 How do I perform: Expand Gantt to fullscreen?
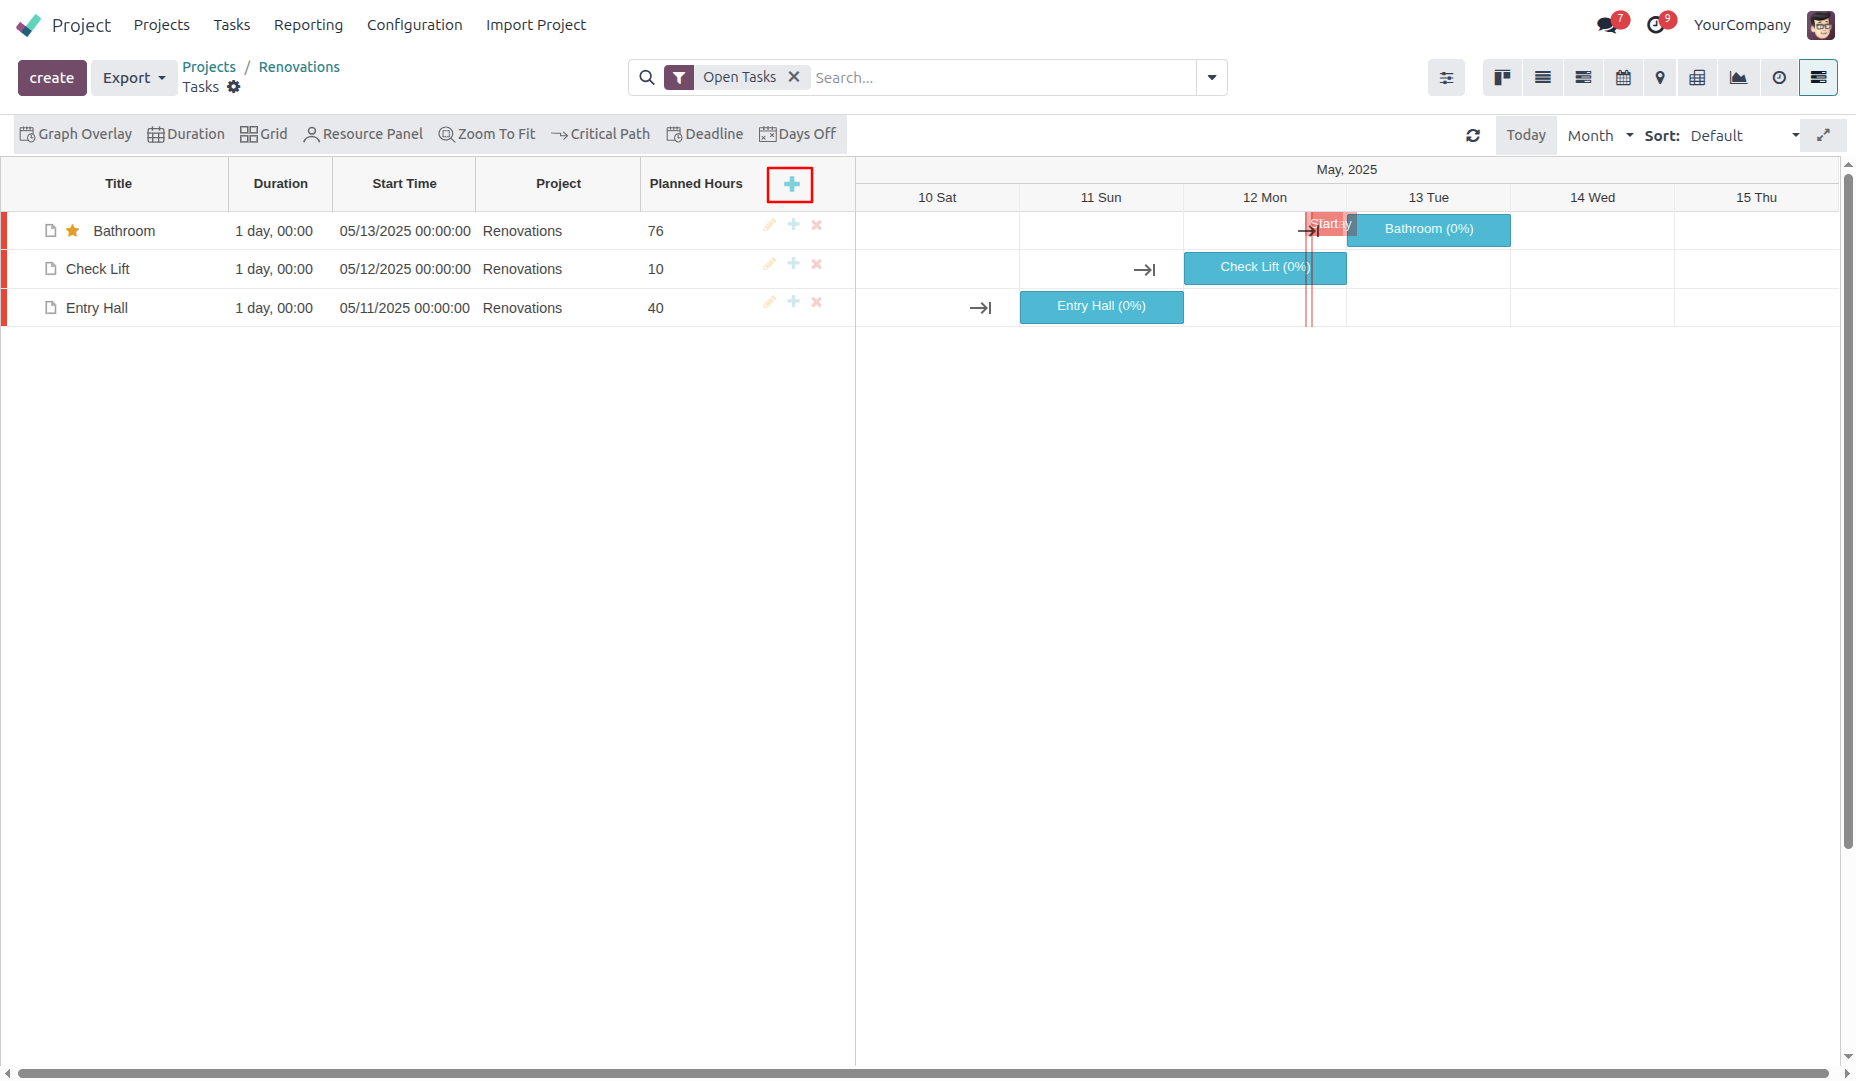[x=1823, y=135]
